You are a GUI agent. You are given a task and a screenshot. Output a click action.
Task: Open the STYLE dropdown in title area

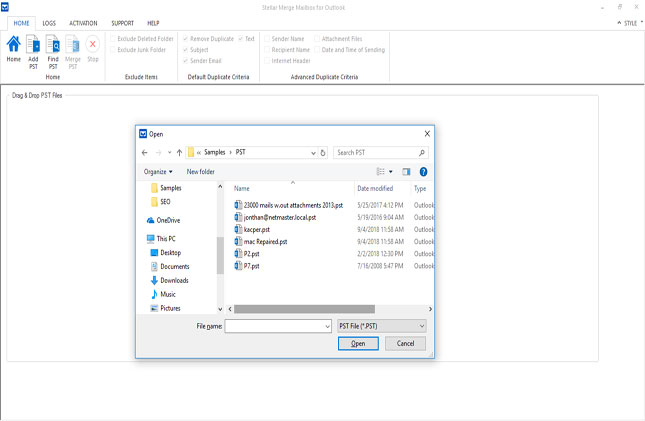(x=630, y=23)
